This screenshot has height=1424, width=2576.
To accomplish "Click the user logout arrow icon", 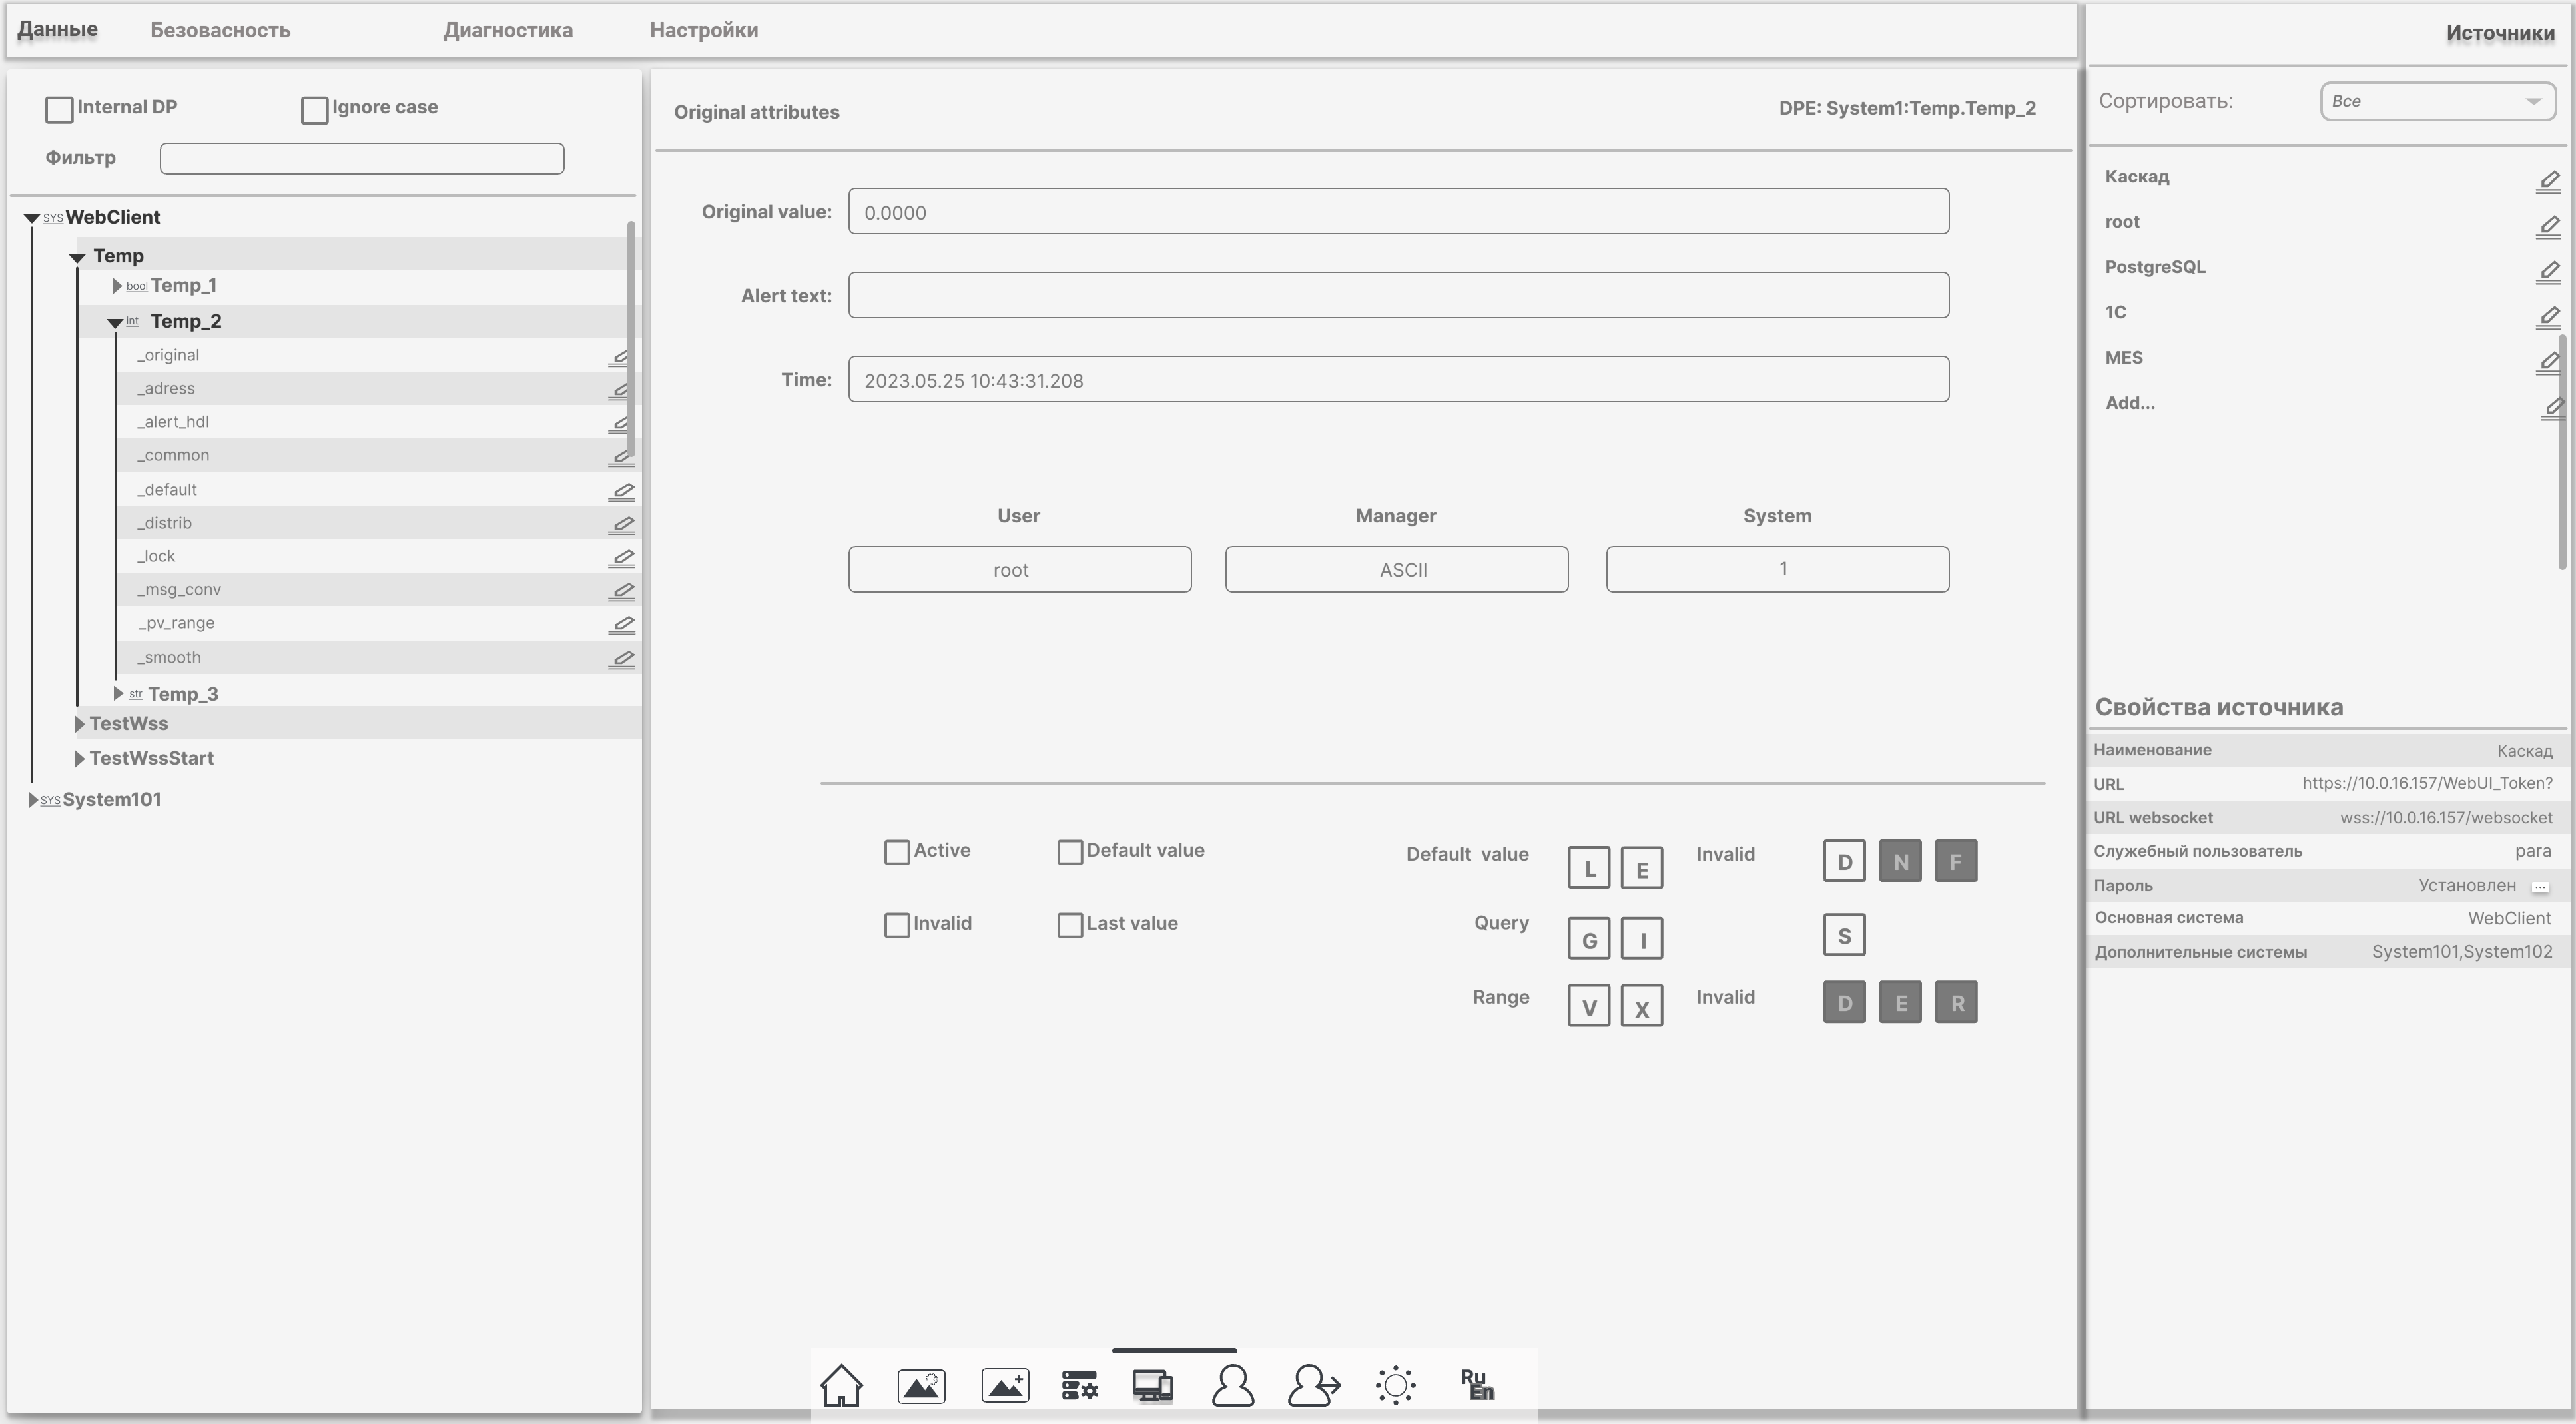I will 1314,1386.
